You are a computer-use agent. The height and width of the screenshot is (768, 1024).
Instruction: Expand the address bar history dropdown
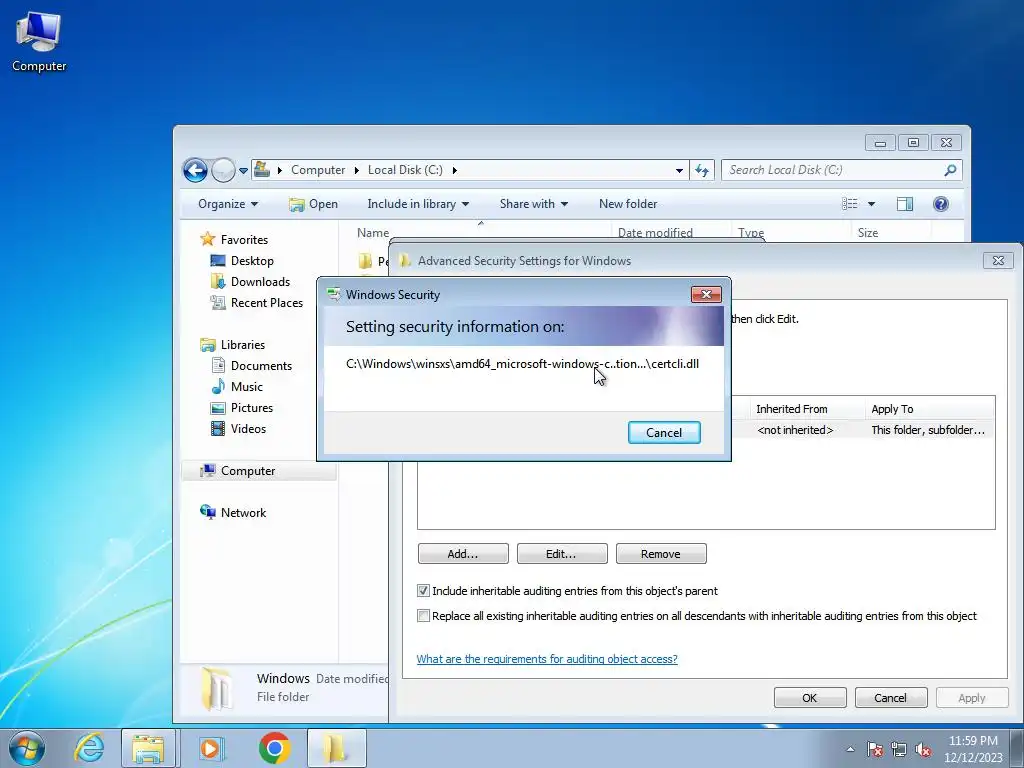[x=679, y=170]
